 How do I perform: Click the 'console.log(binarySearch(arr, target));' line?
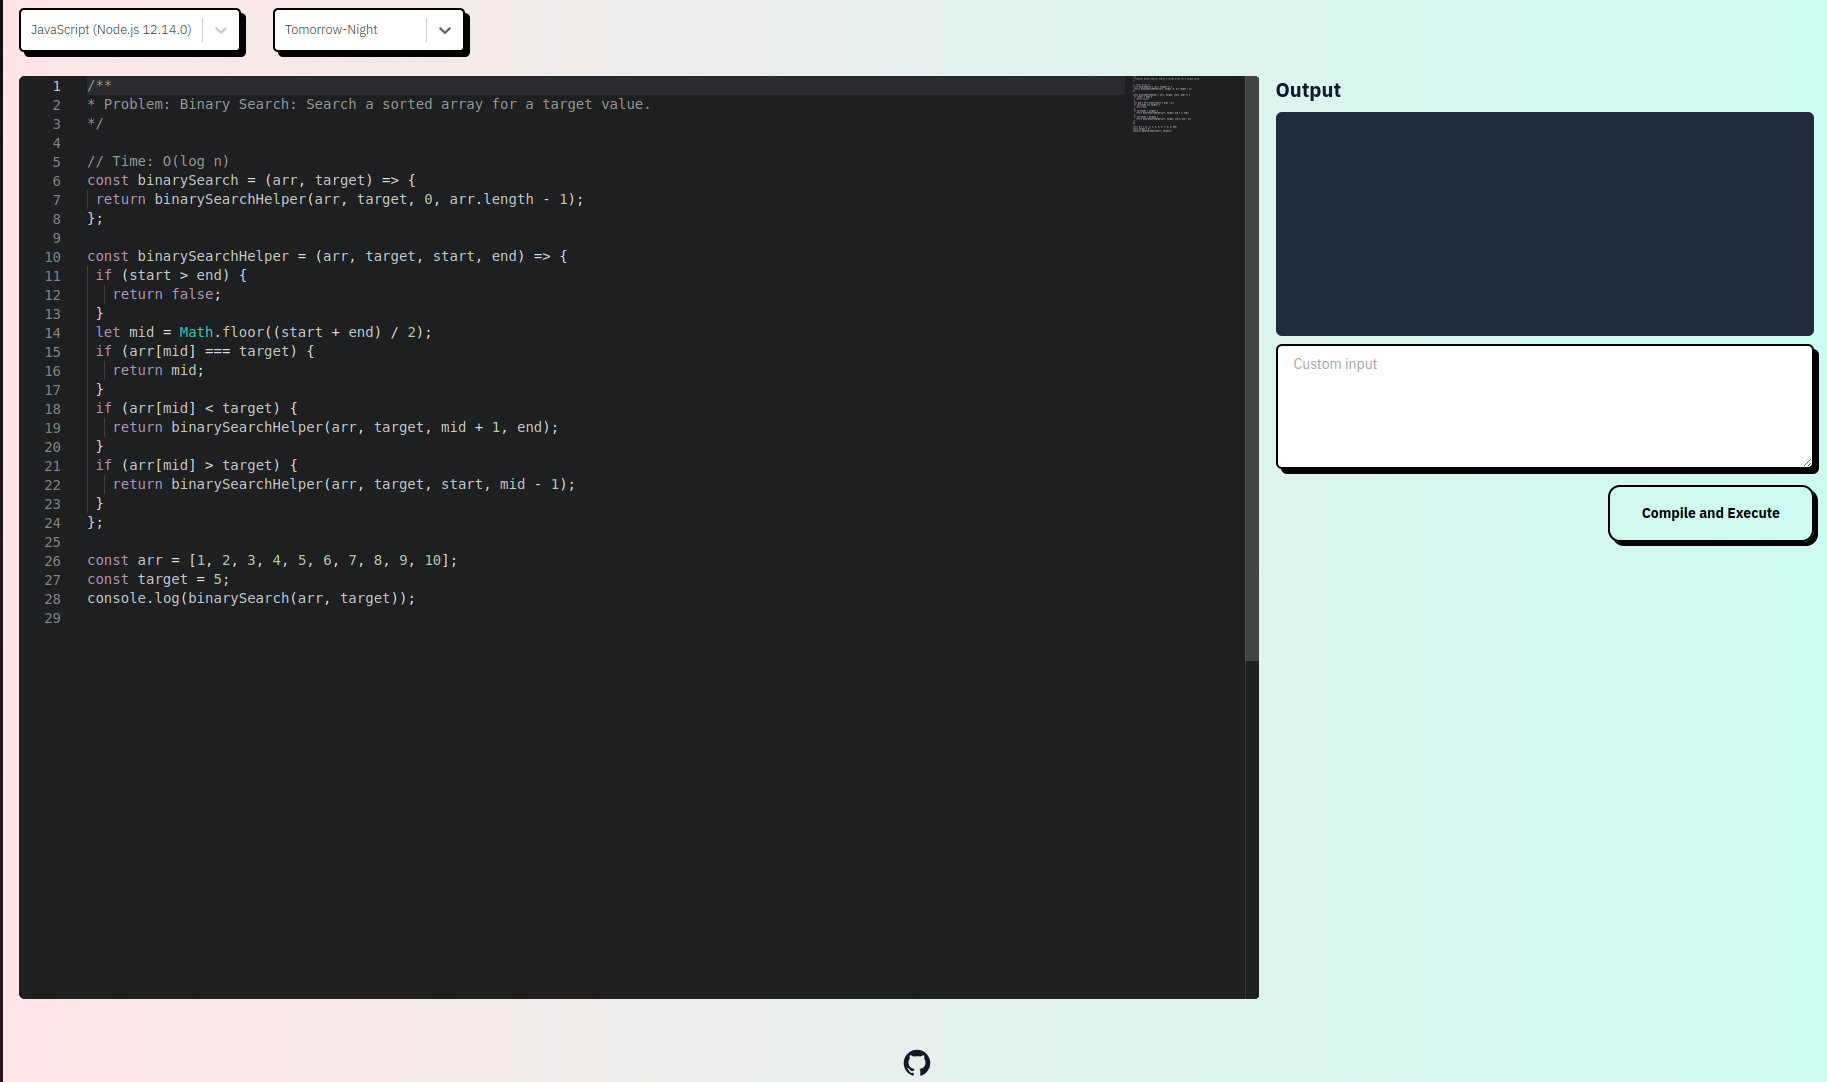click(251, 598)
